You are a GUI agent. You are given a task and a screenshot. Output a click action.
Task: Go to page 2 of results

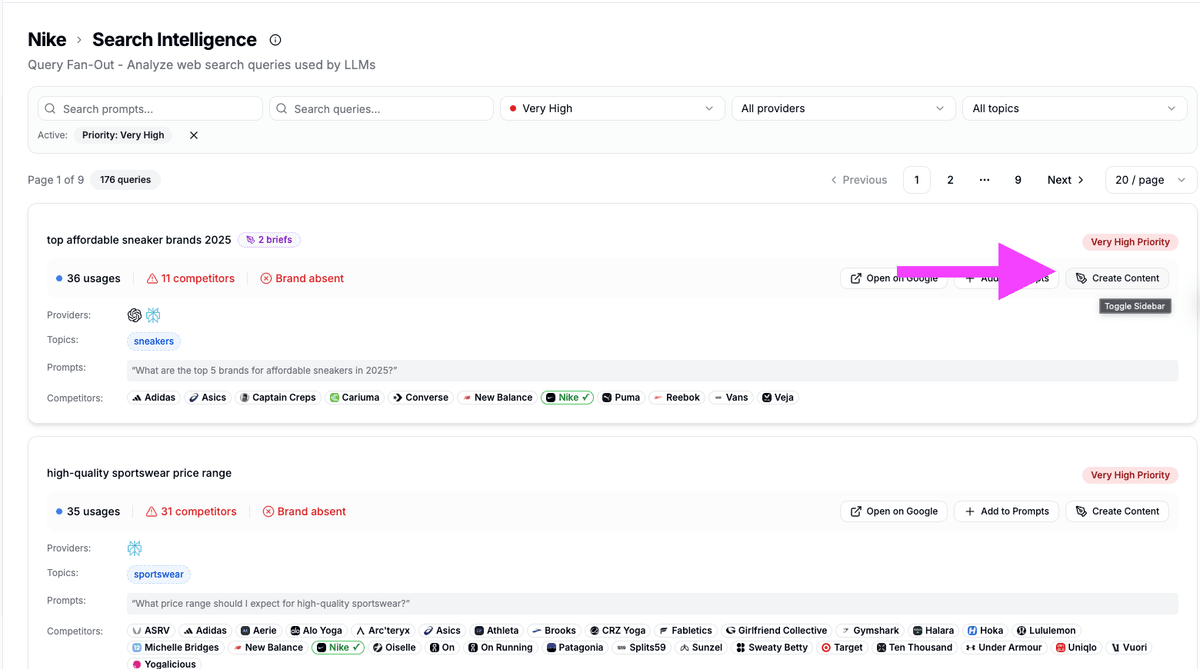[950, 180]
